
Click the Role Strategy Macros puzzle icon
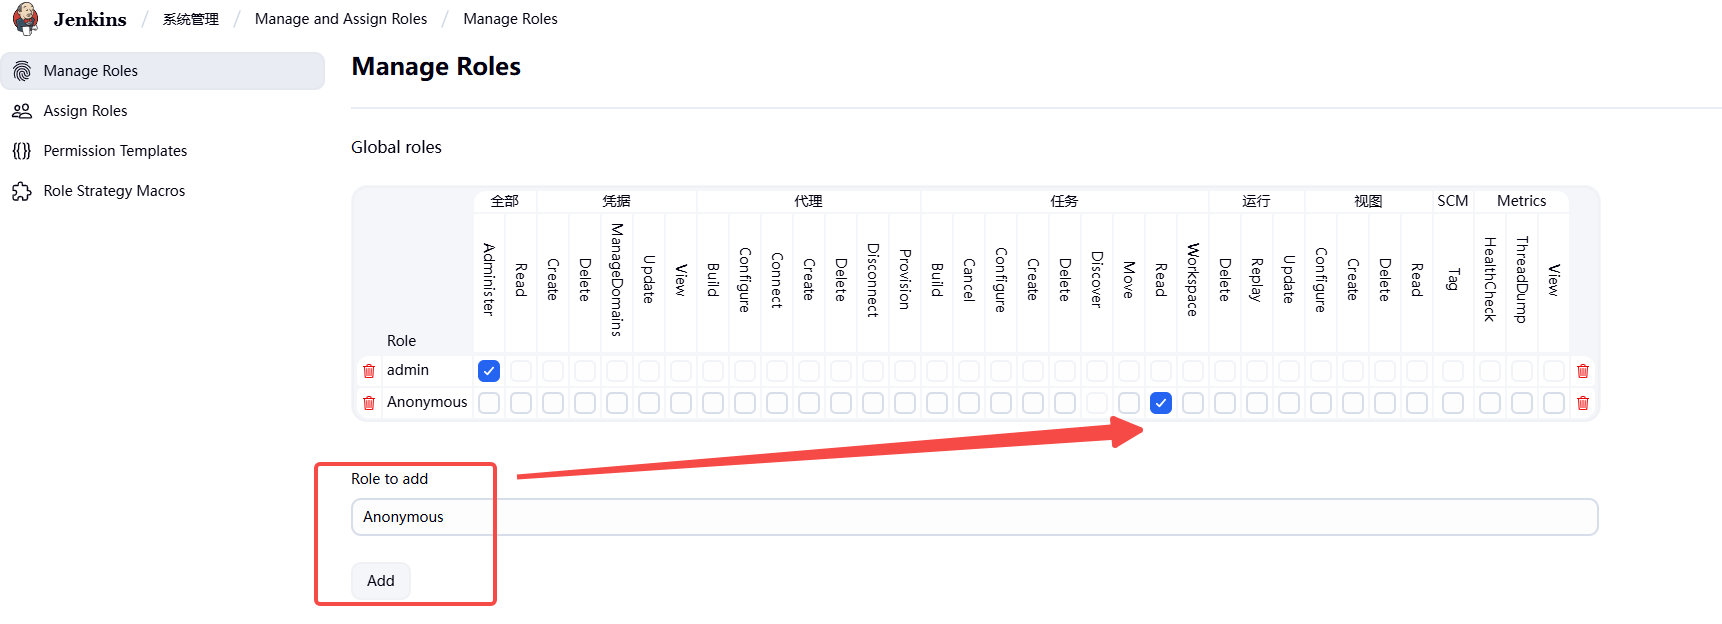(x=22, y=191)
